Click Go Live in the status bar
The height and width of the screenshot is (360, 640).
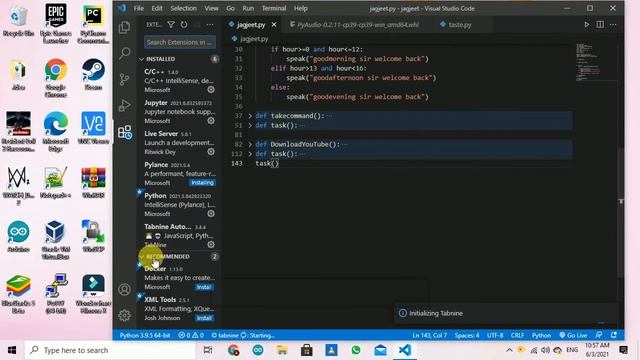coord(573,335)
